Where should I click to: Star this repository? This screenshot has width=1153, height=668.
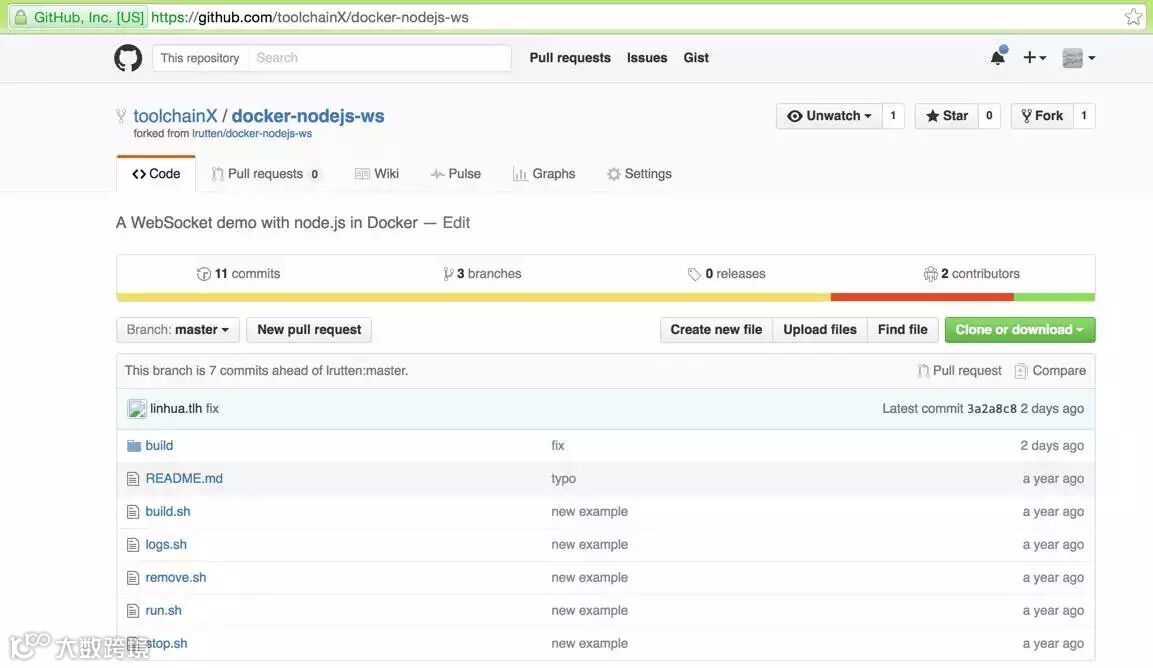coord(946,116)
